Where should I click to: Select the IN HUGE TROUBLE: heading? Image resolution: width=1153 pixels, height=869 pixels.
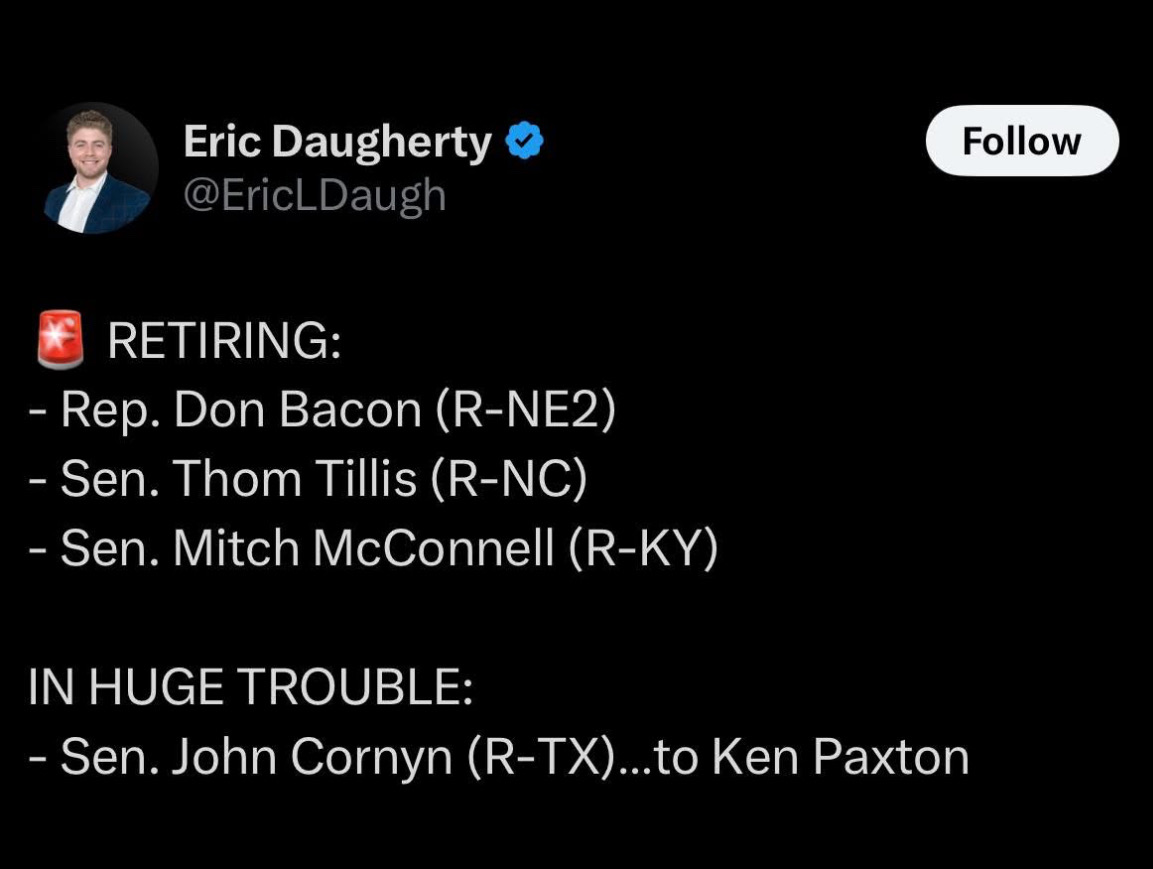click(250, 687)
